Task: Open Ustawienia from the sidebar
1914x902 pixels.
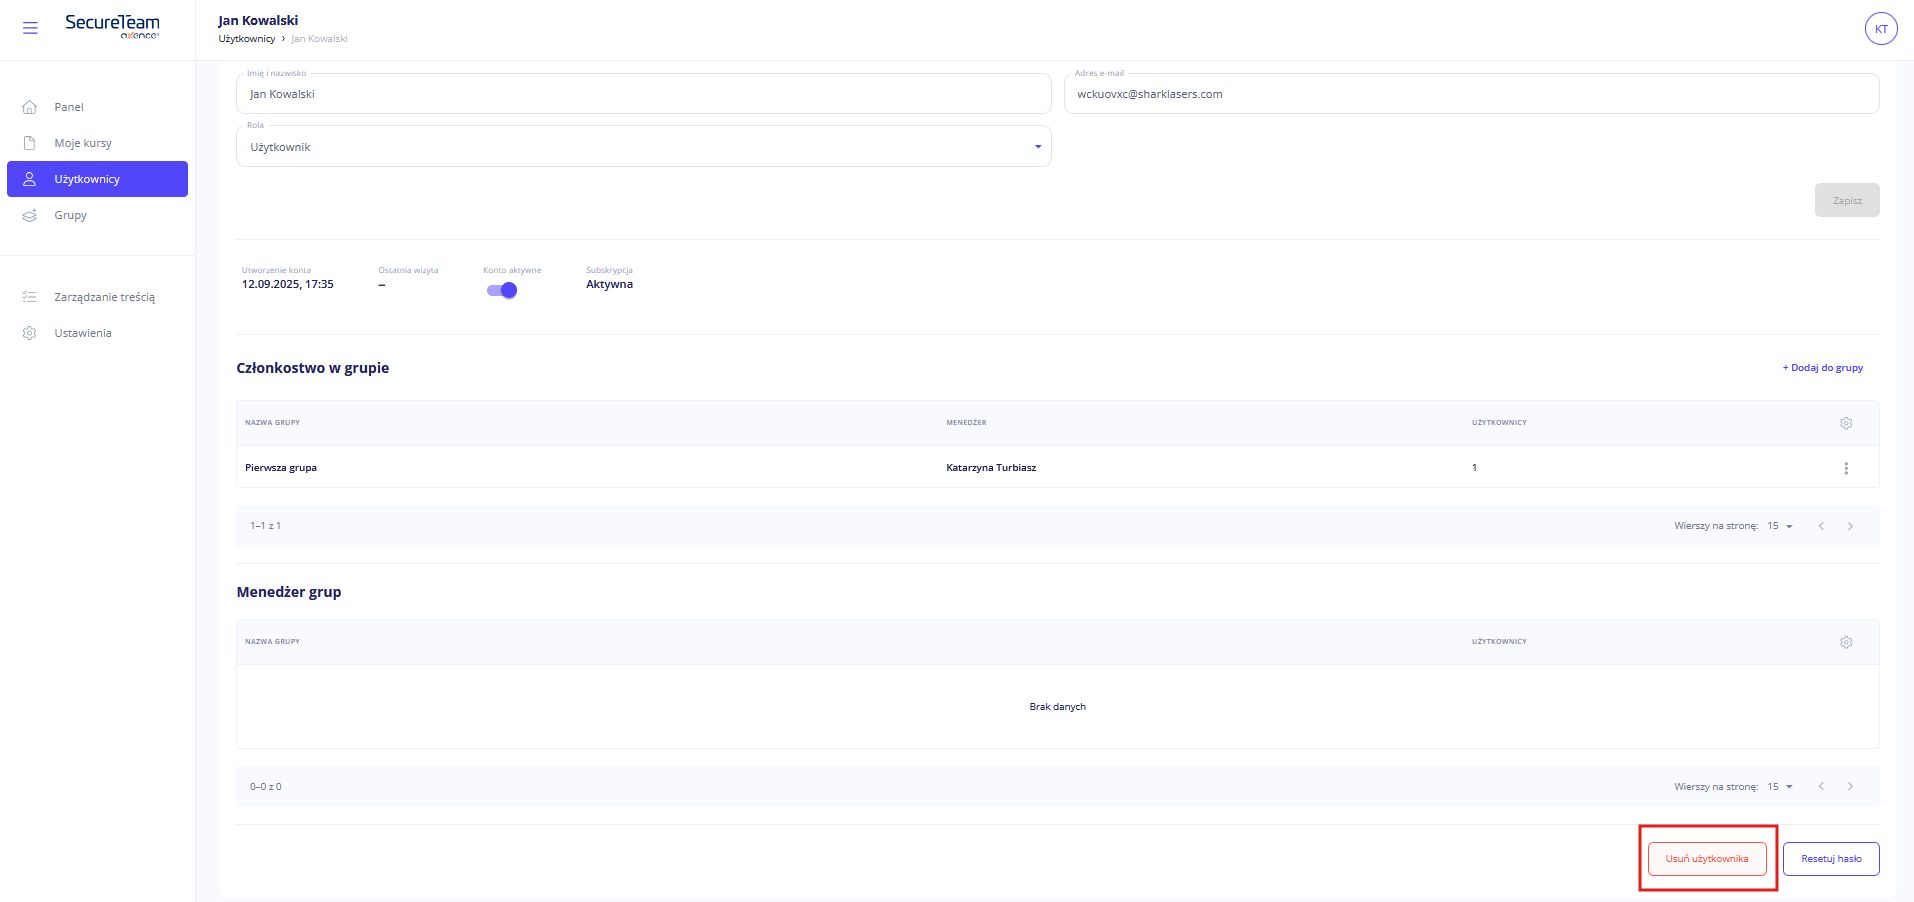Action: (x=83, y=333)
